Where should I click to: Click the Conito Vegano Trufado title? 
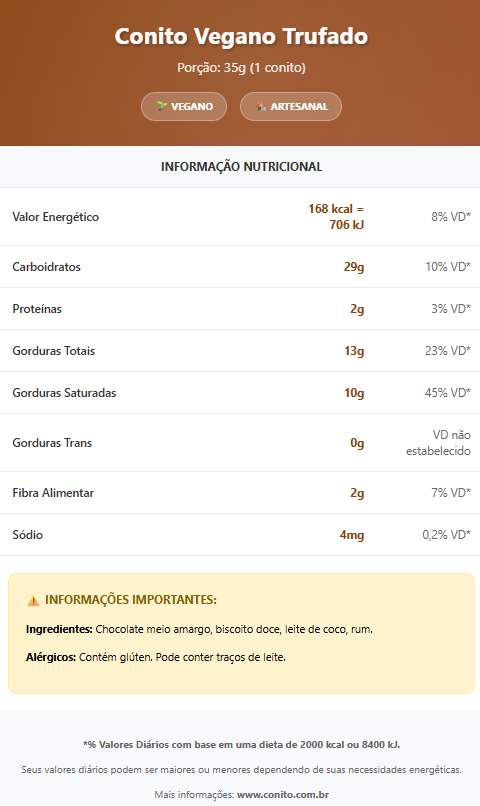(x=241, y=36)
